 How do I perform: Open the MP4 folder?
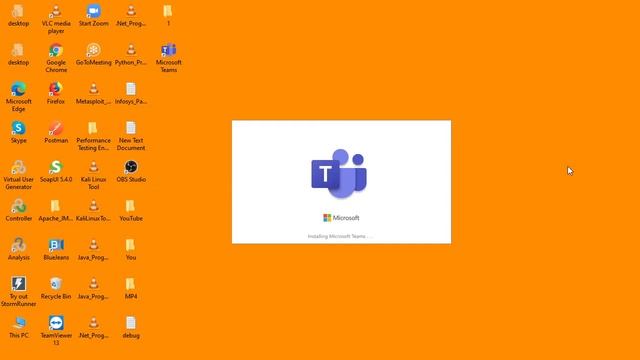(131, 289)
